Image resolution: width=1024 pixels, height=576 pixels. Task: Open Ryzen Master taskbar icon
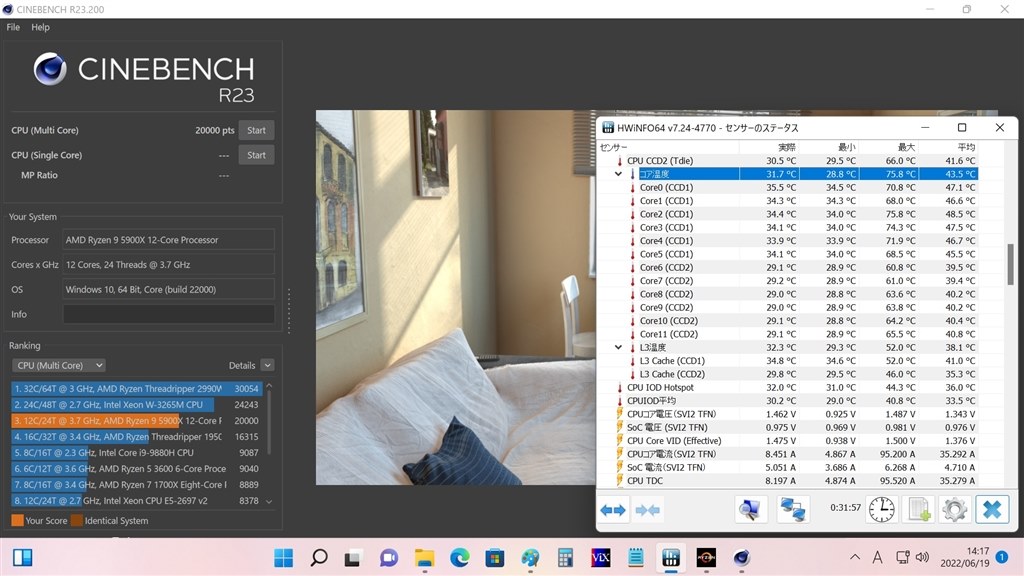(706, 558)
